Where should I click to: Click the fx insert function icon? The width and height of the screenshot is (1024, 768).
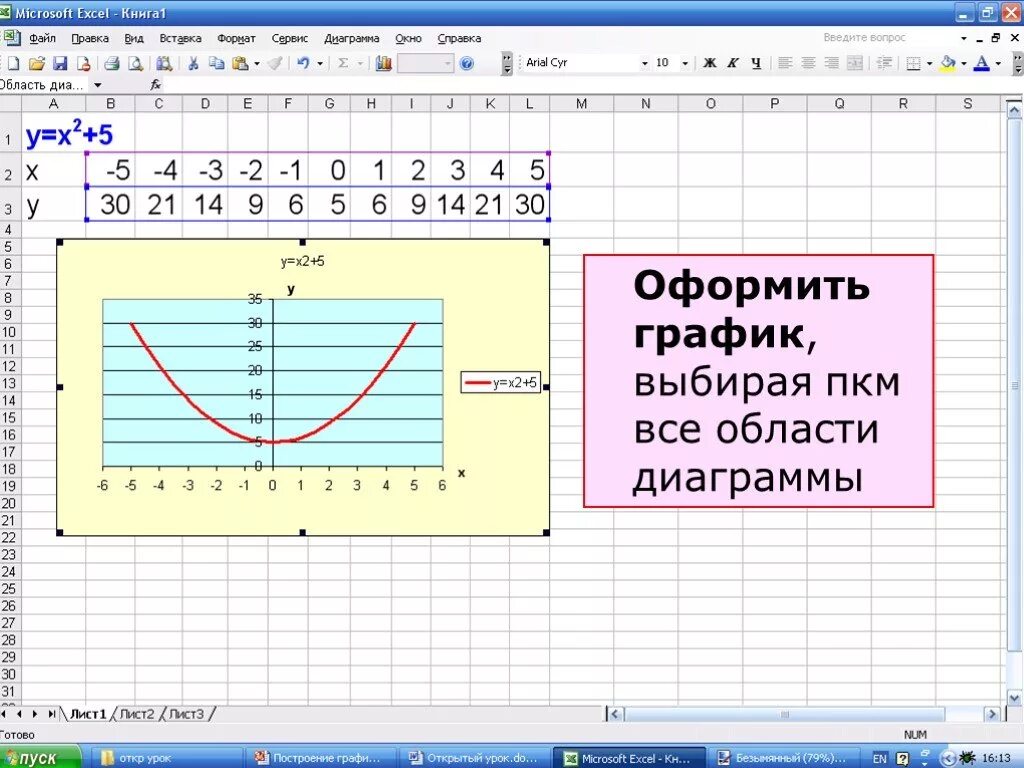(x=155, y=84)
